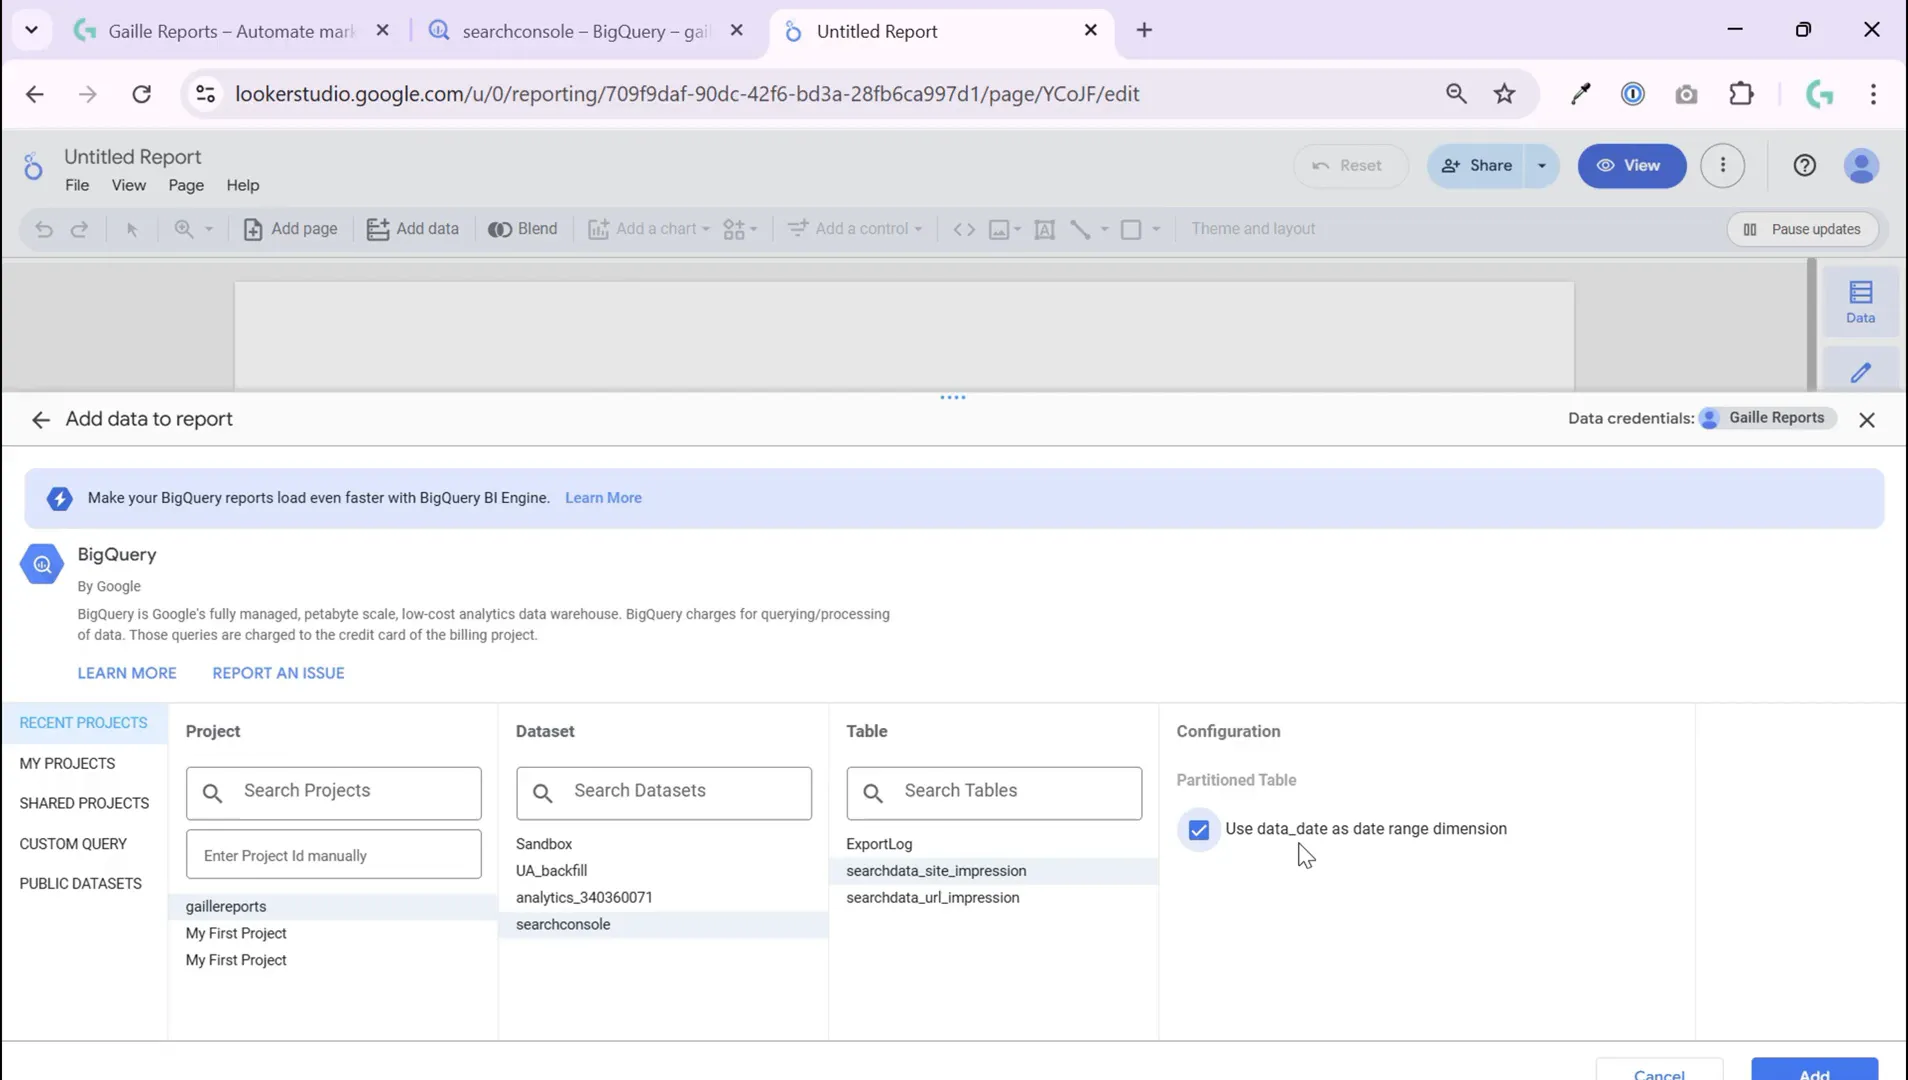Click the BI Engine lightning bolt icon
Viewport: 1908px width, 1080px height.
tap(60, 498)
